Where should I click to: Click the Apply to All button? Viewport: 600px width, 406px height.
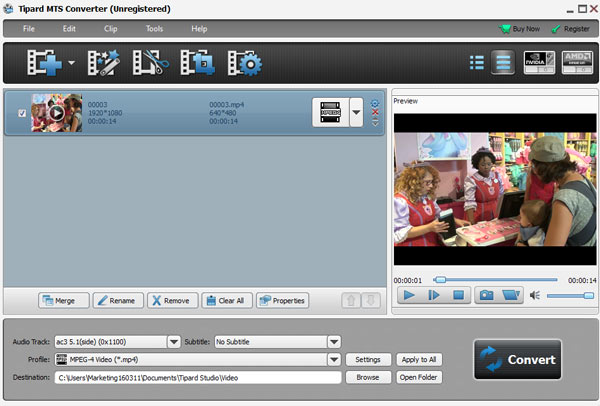tap(419, 360)
